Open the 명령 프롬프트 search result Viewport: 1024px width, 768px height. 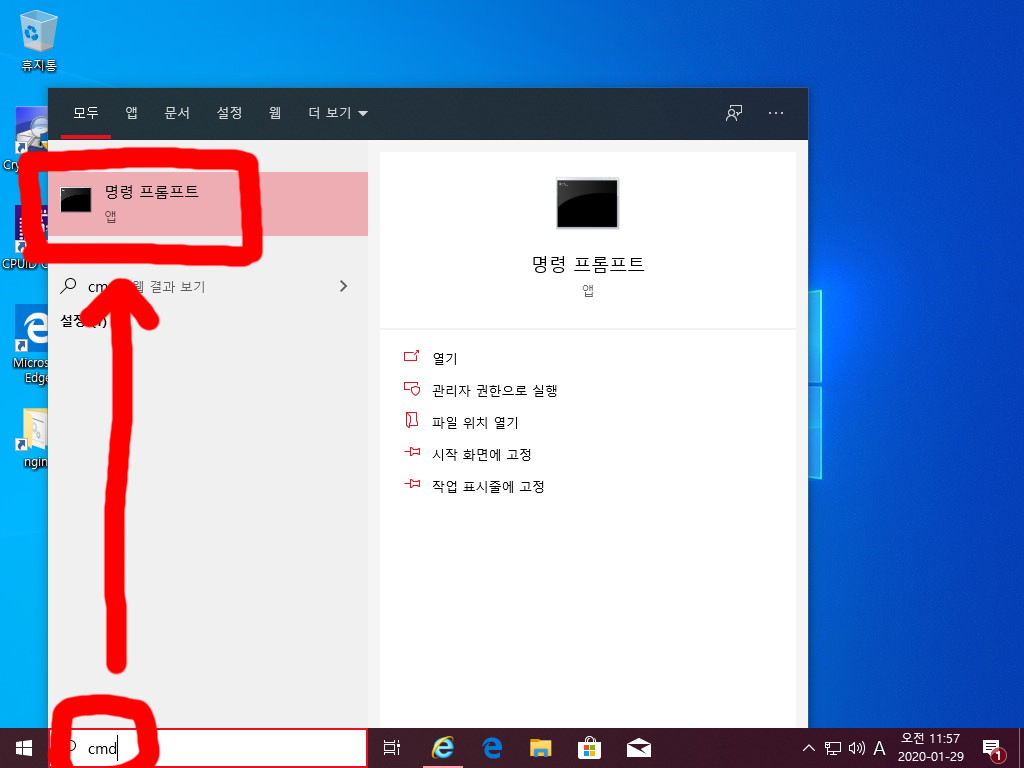208,203
